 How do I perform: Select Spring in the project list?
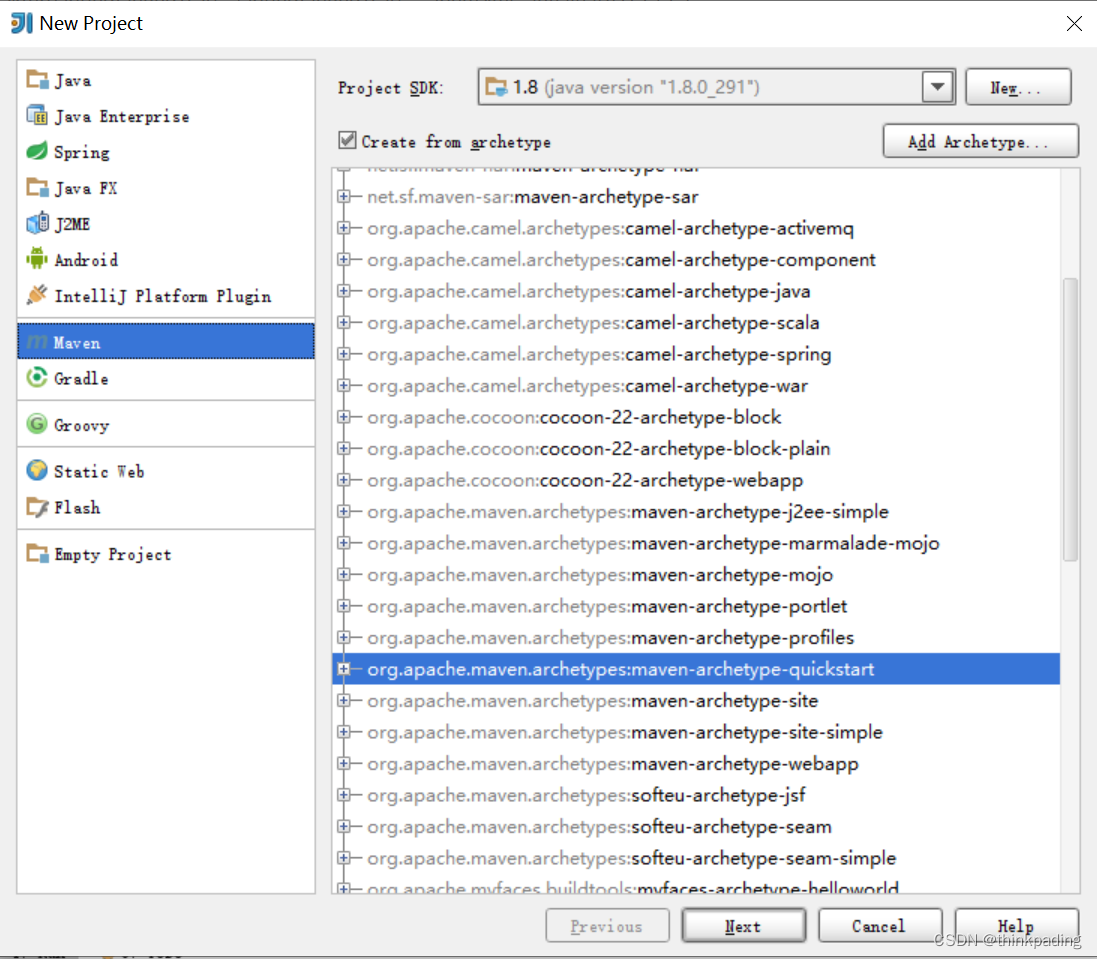(x=166, y=152)
